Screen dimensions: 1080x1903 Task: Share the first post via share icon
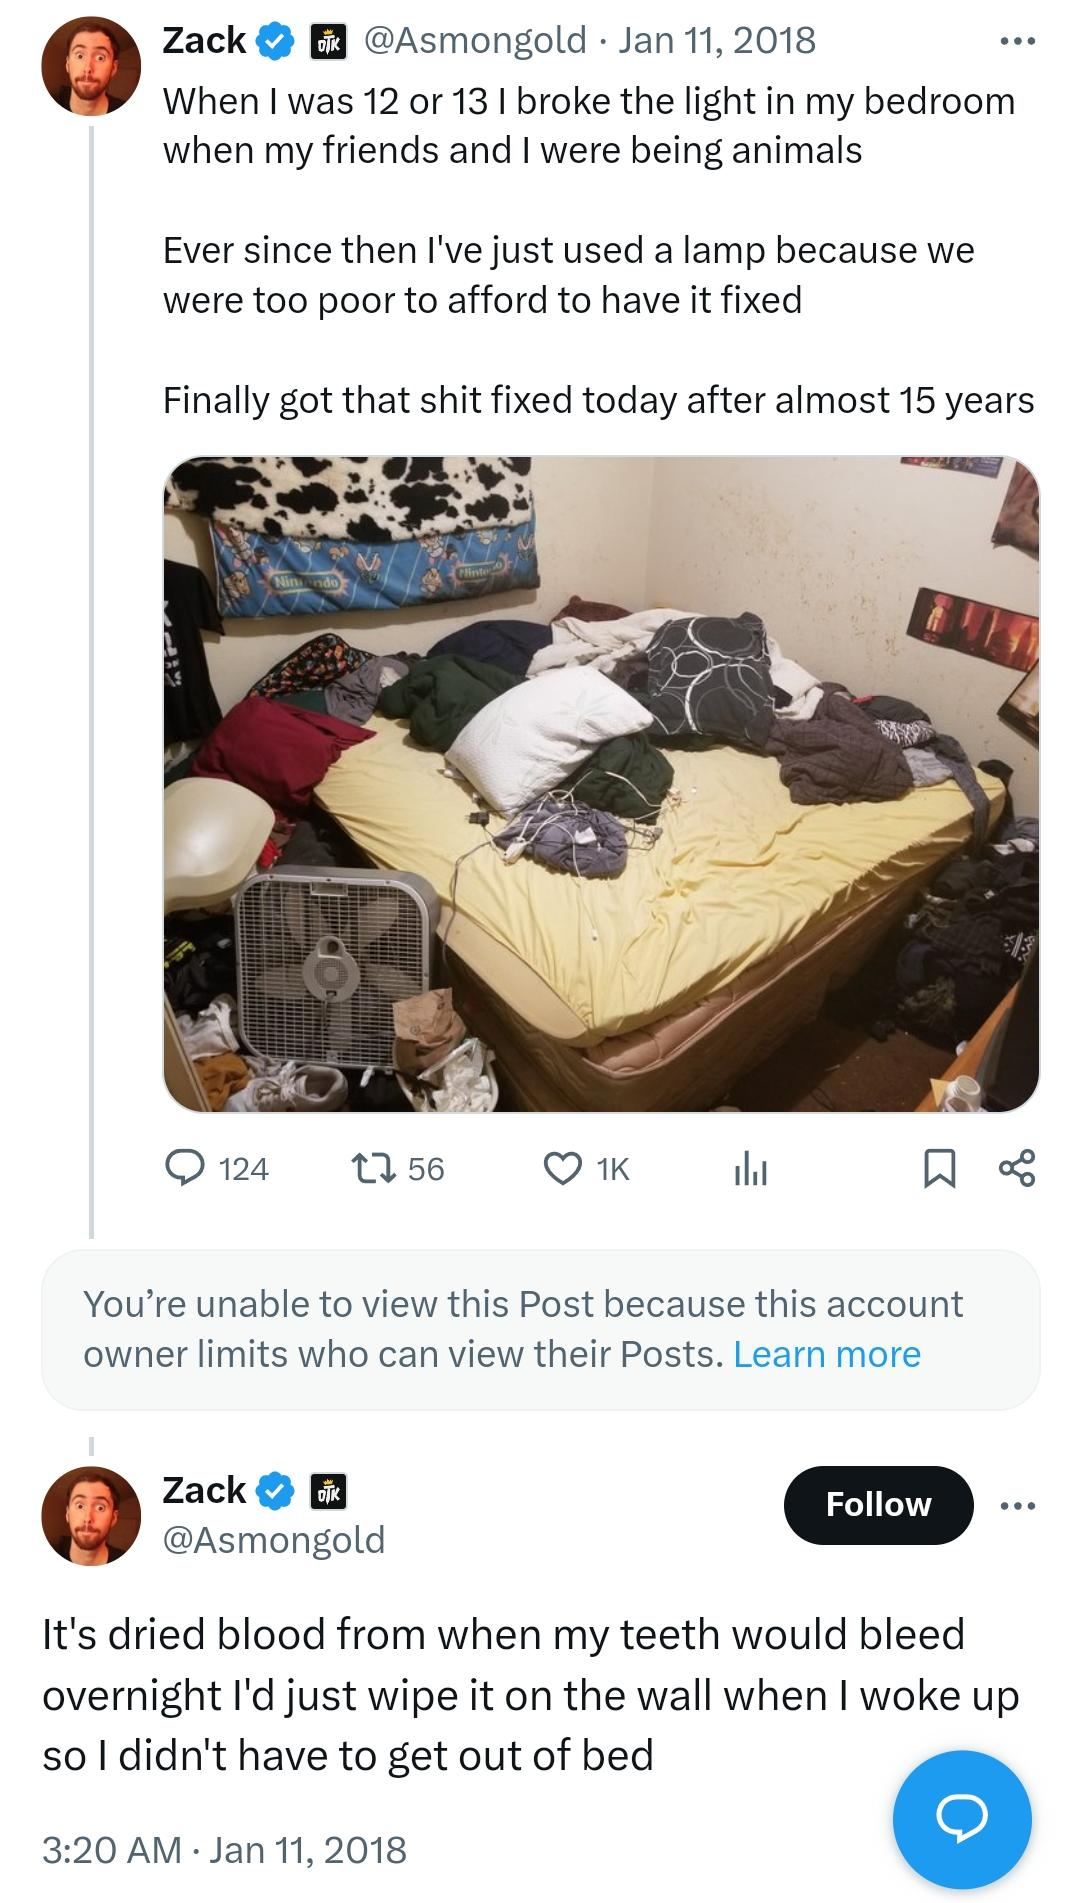pos(1016,1168)
